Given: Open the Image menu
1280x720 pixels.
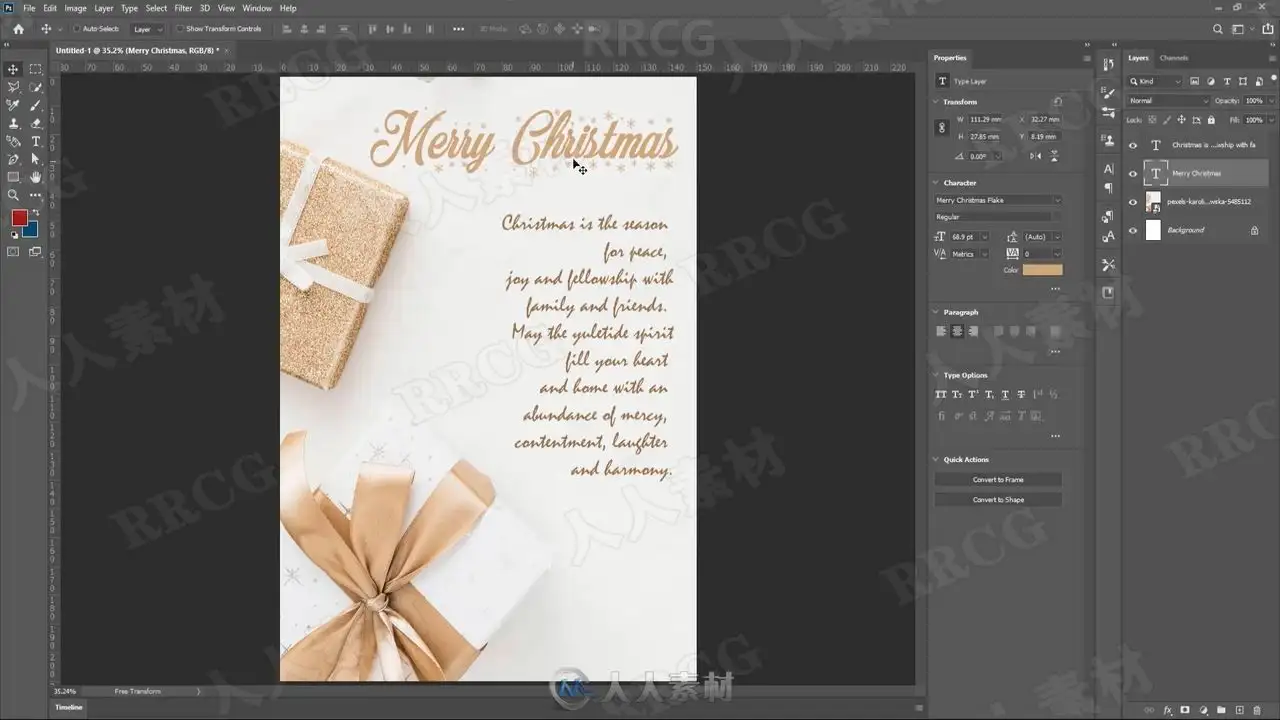Looking at the screenshot, I should (x=75, y=8).
